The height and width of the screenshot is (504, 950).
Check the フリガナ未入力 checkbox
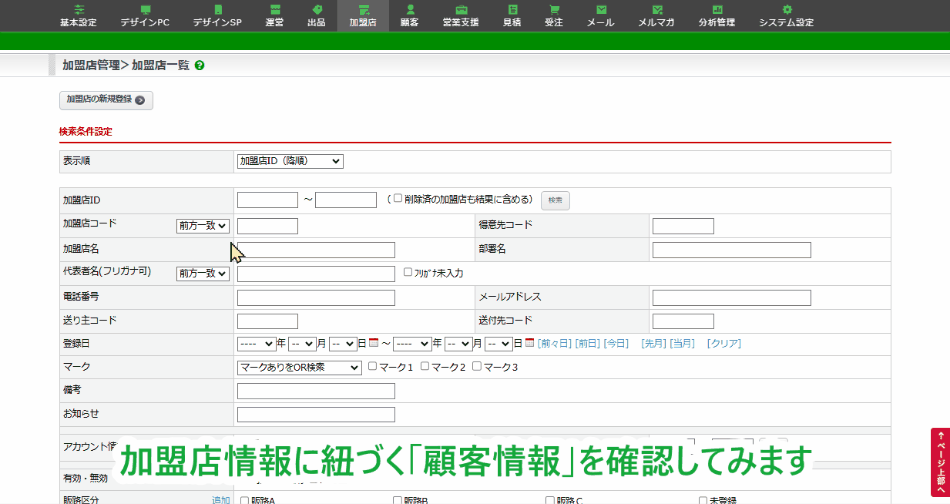point(408,272)
